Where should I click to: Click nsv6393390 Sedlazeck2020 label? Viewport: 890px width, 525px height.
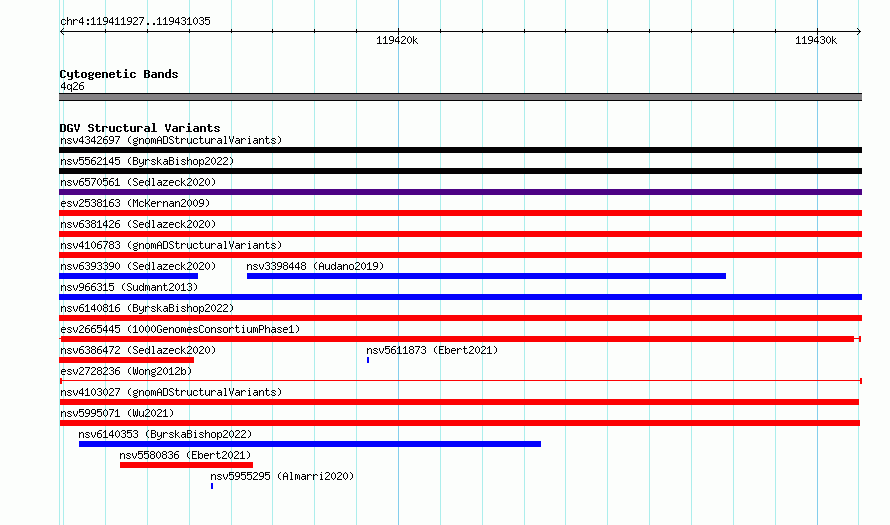(x=138, y=266)
